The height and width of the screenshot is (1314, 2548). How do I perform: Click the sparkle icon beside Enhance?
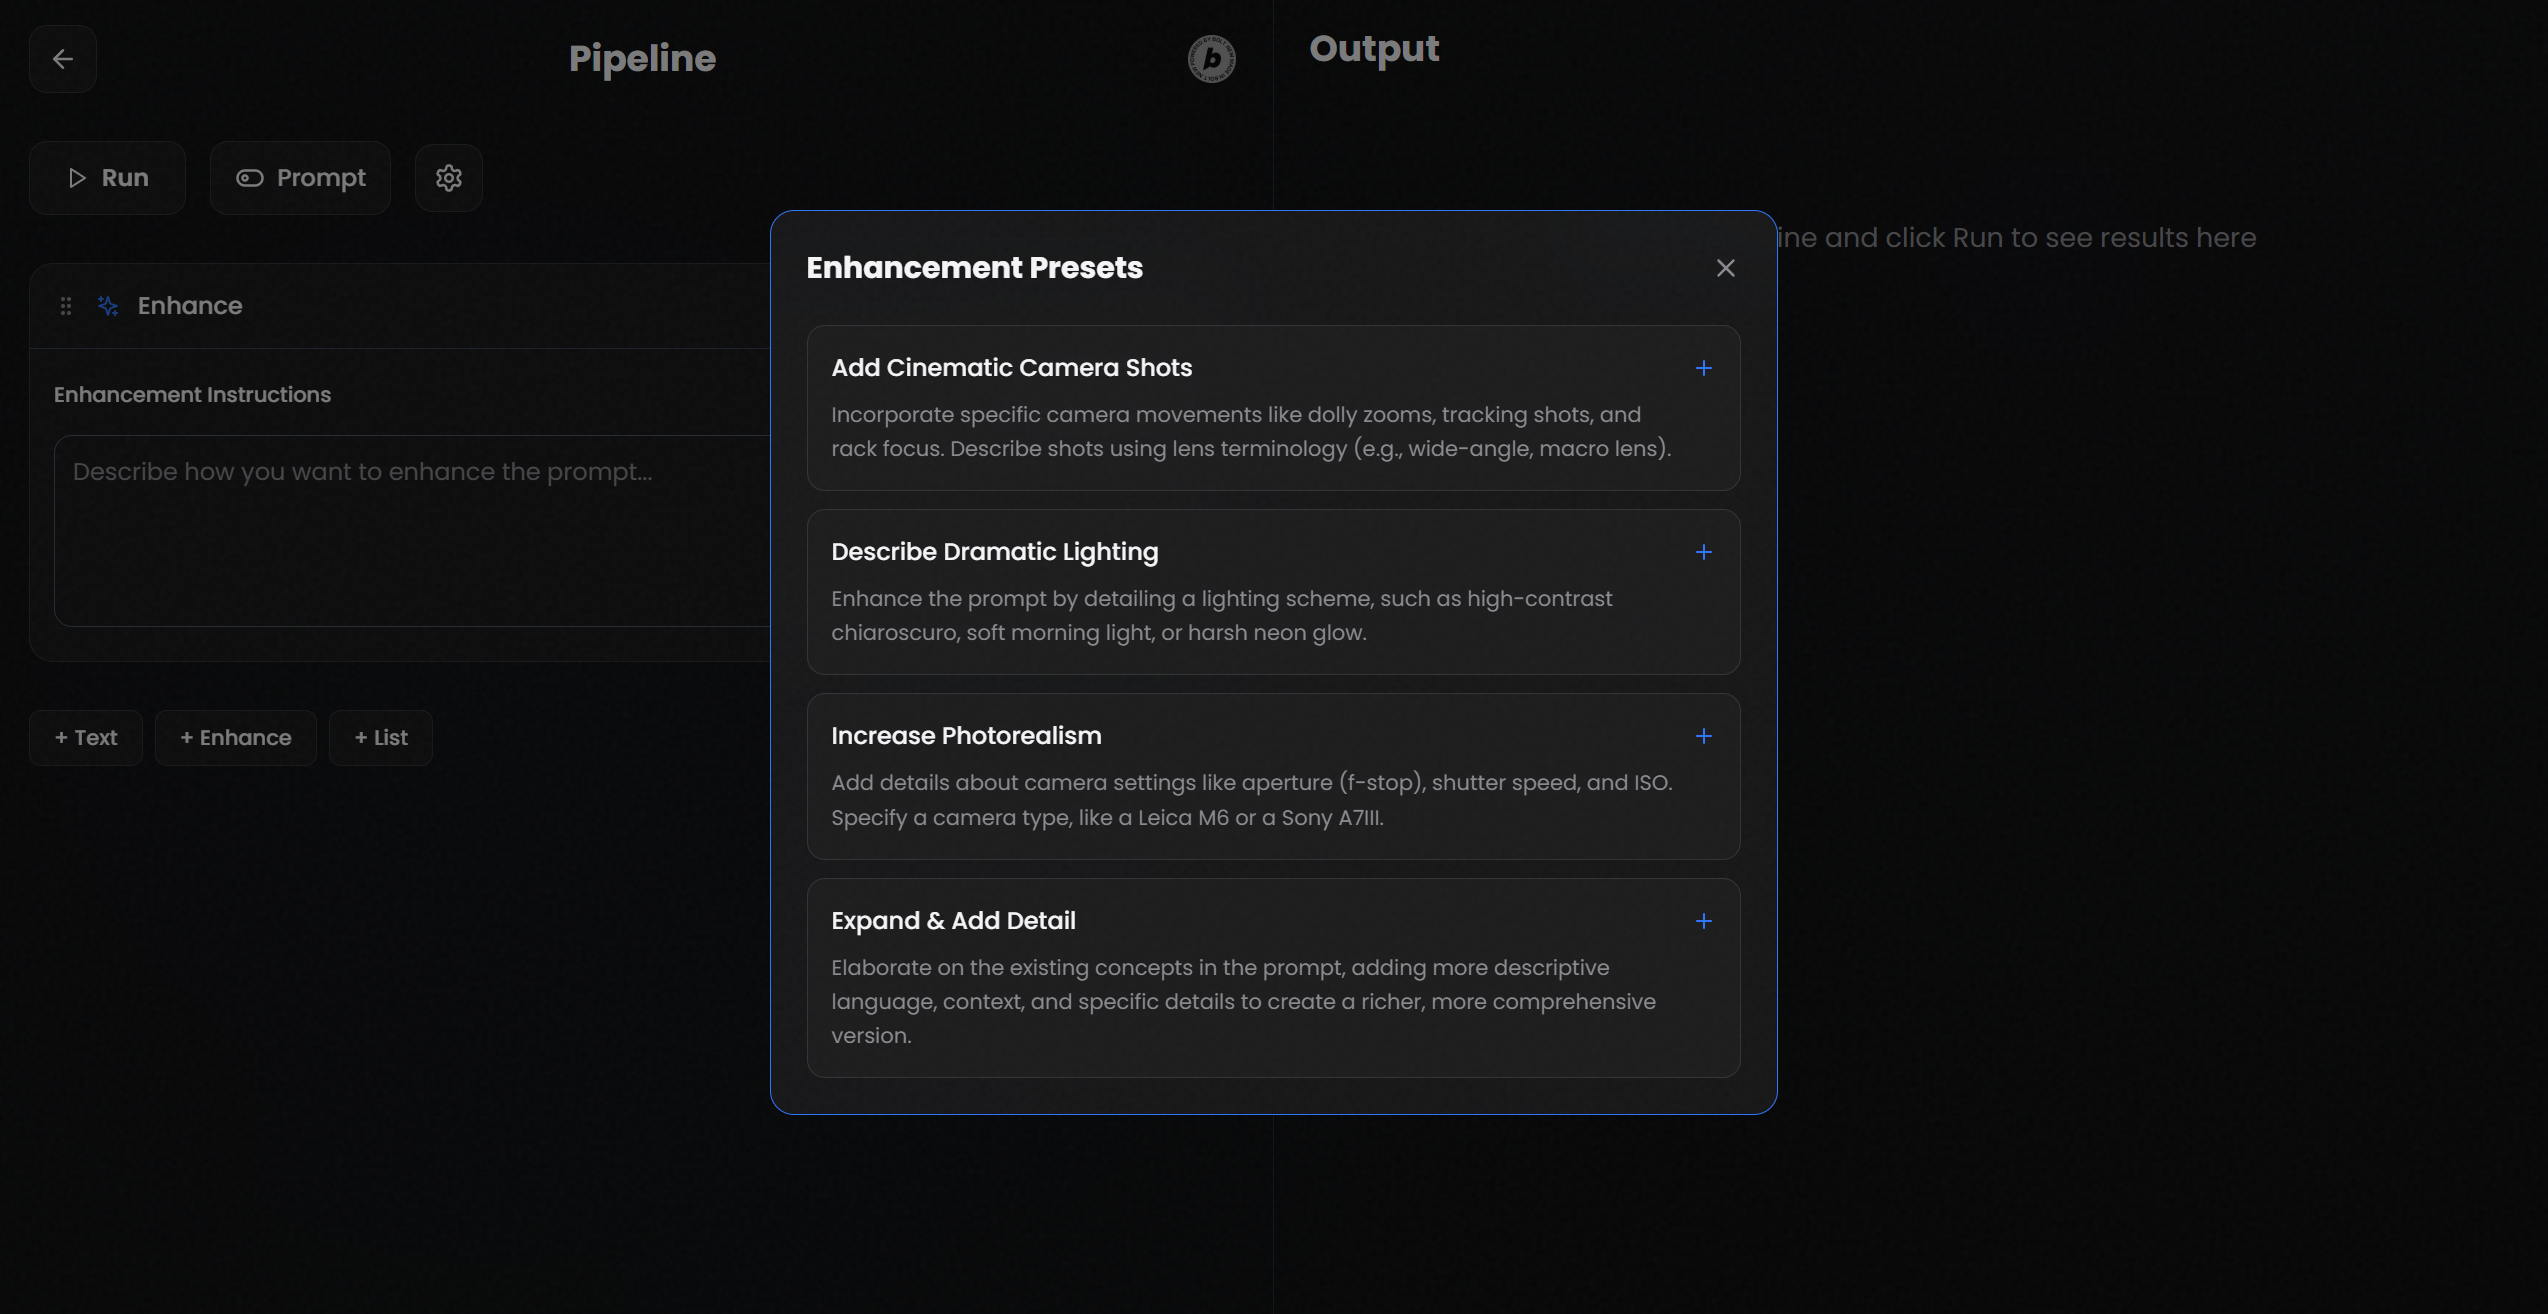point(108,306)
